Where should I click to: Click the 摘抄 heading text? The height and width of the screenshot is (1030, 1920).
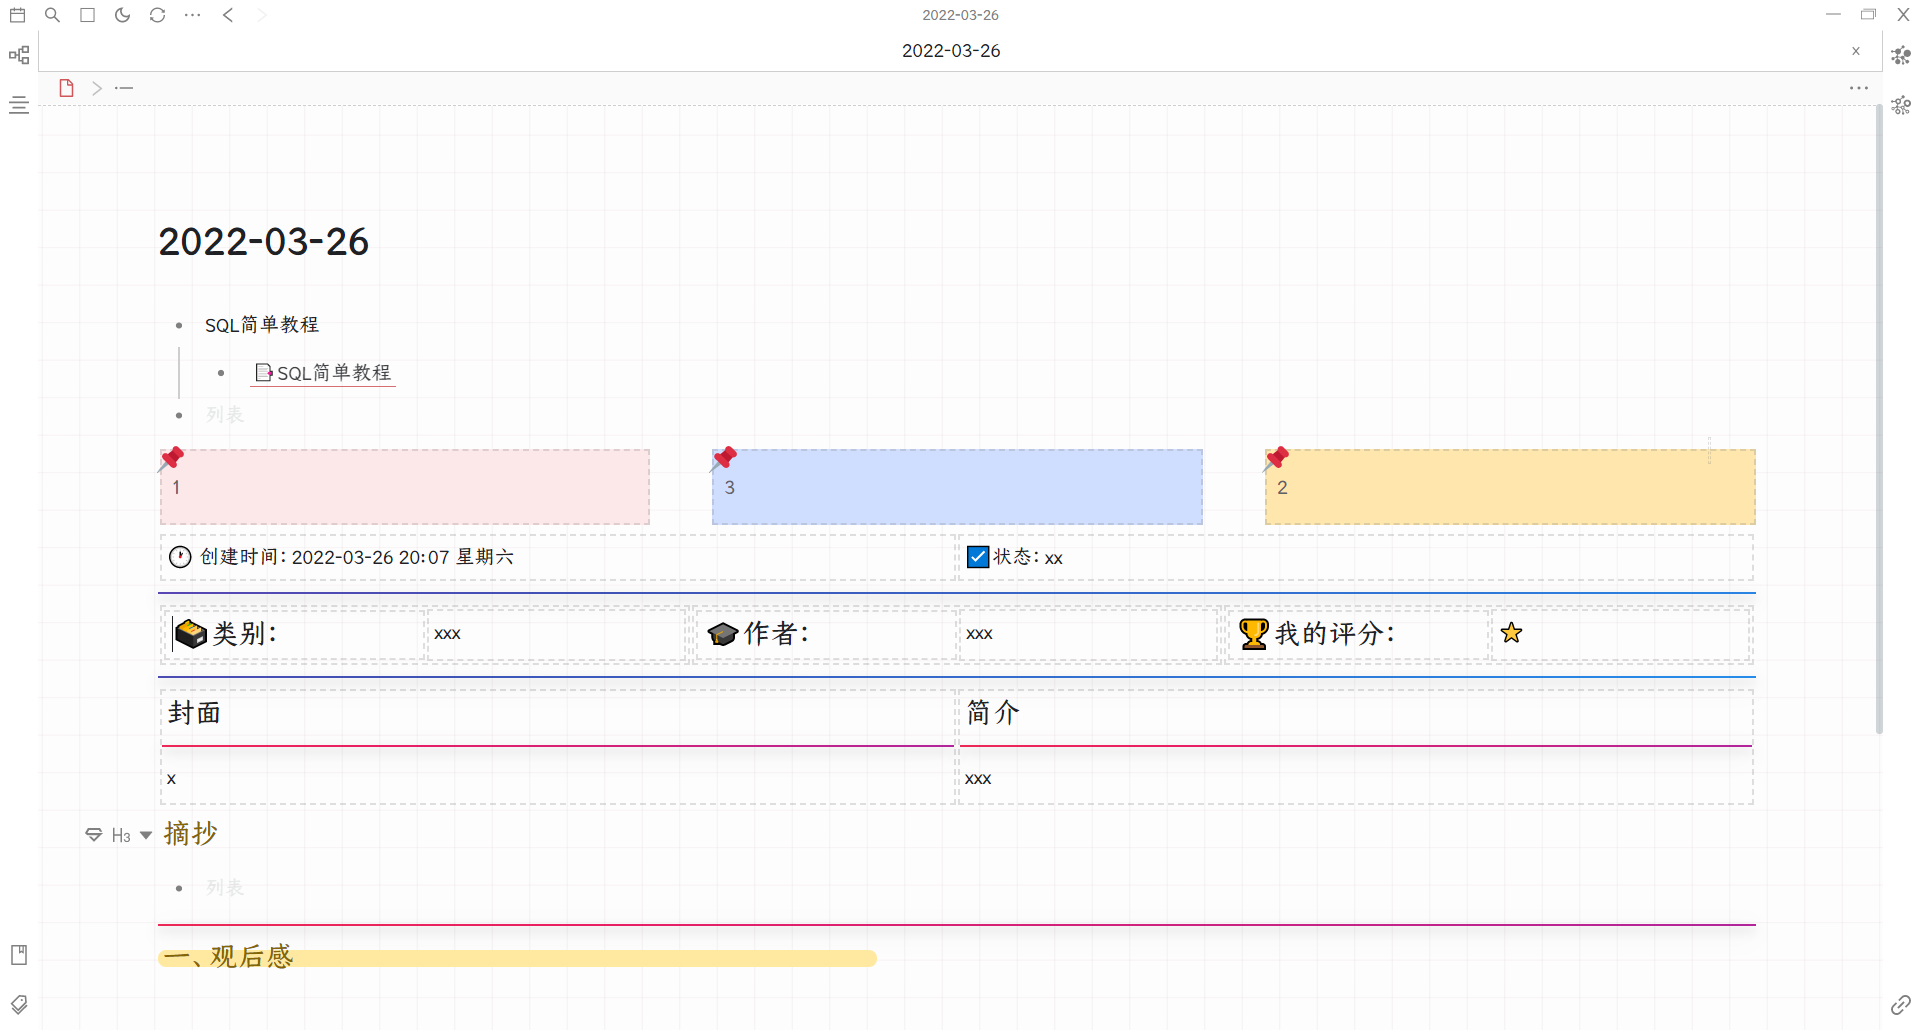click(191, 834)
